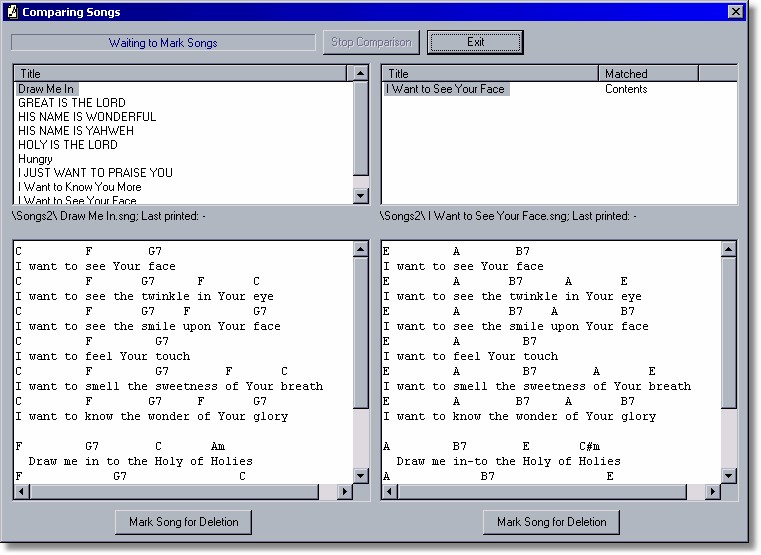This screenshot has width=761, height=555.
Task: Click left Mark Song for Deletion button
Action: click(183, 522)
